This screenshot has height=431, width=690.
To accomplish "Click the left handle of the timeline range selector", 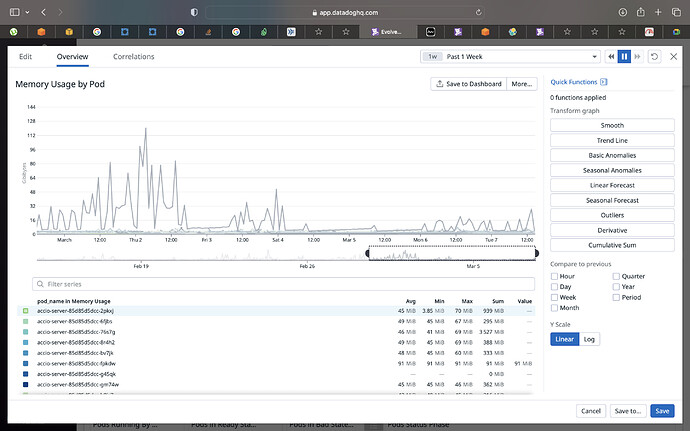I will pos(367,253).
